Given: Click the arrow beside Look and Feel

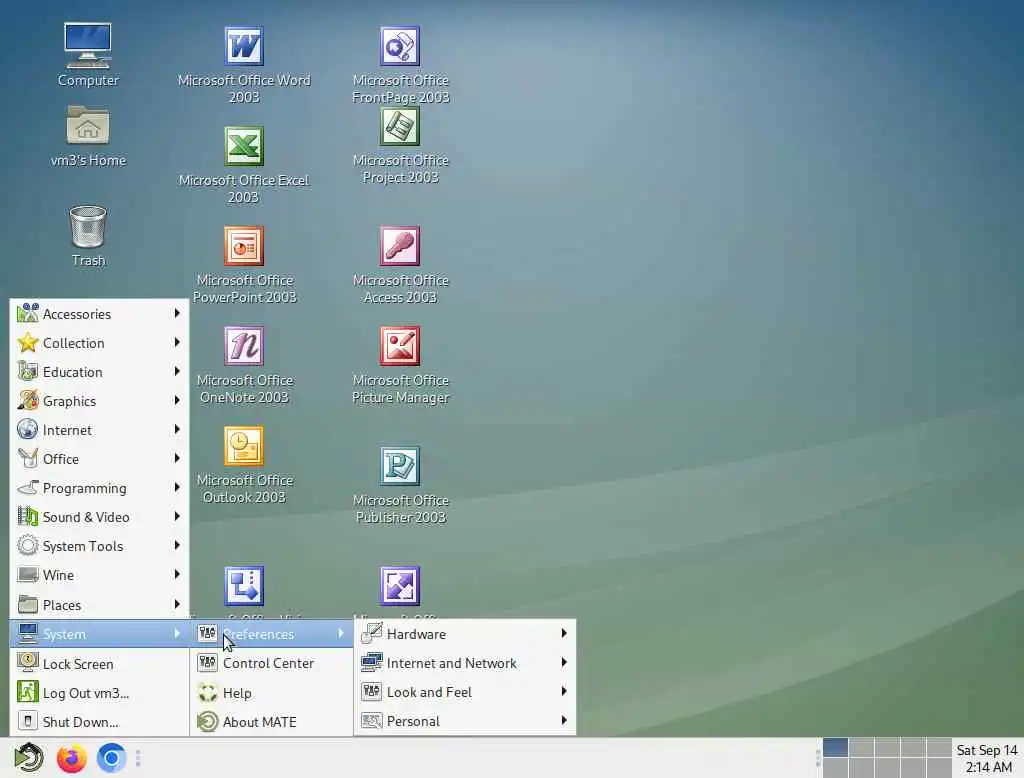Looking at the screenshot, I should (564, 691).
